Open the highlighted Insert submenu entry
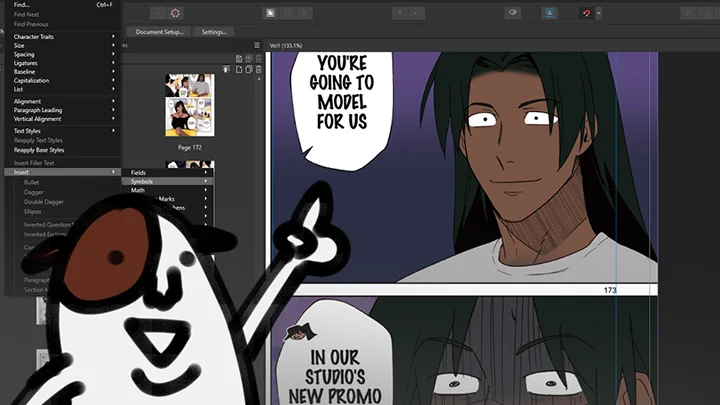Viewport: 720px width, 405px height. click(63, 172)
